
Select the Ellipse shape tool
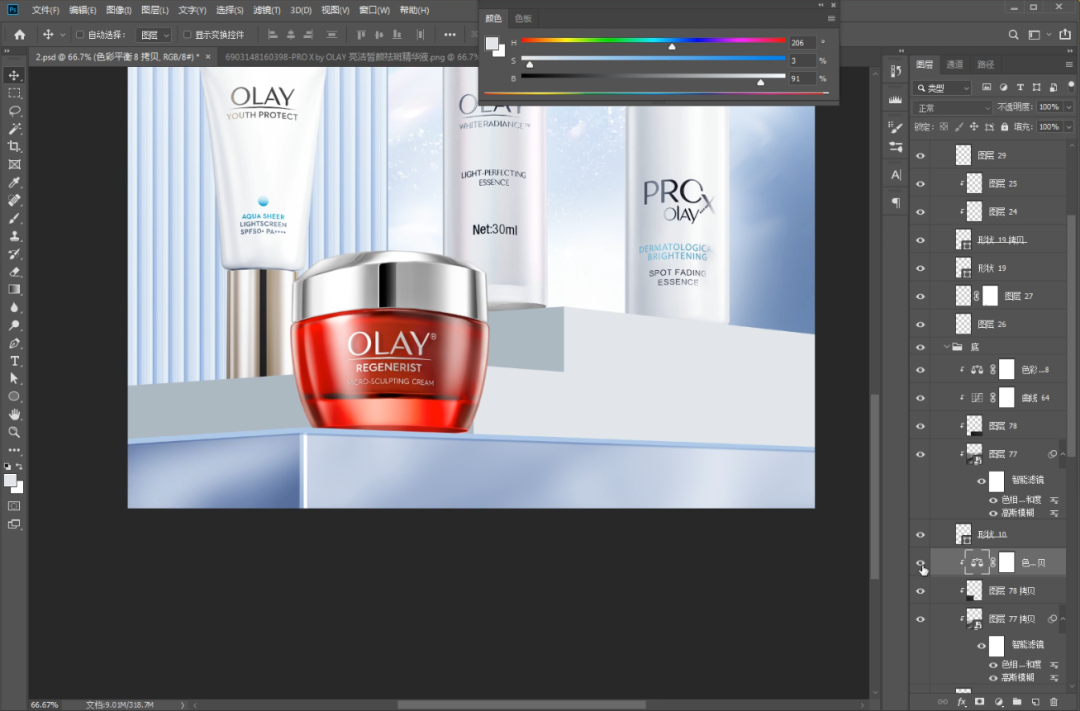14,396
